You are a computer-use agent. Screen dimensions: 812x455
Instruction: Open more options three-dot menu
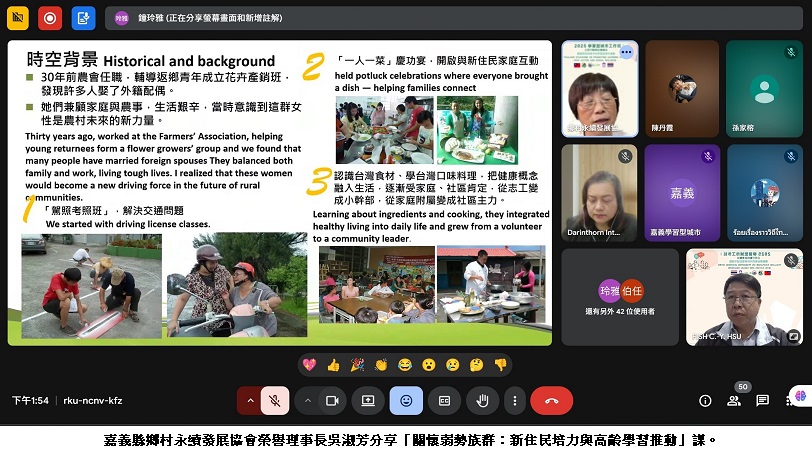pos(514,400)
